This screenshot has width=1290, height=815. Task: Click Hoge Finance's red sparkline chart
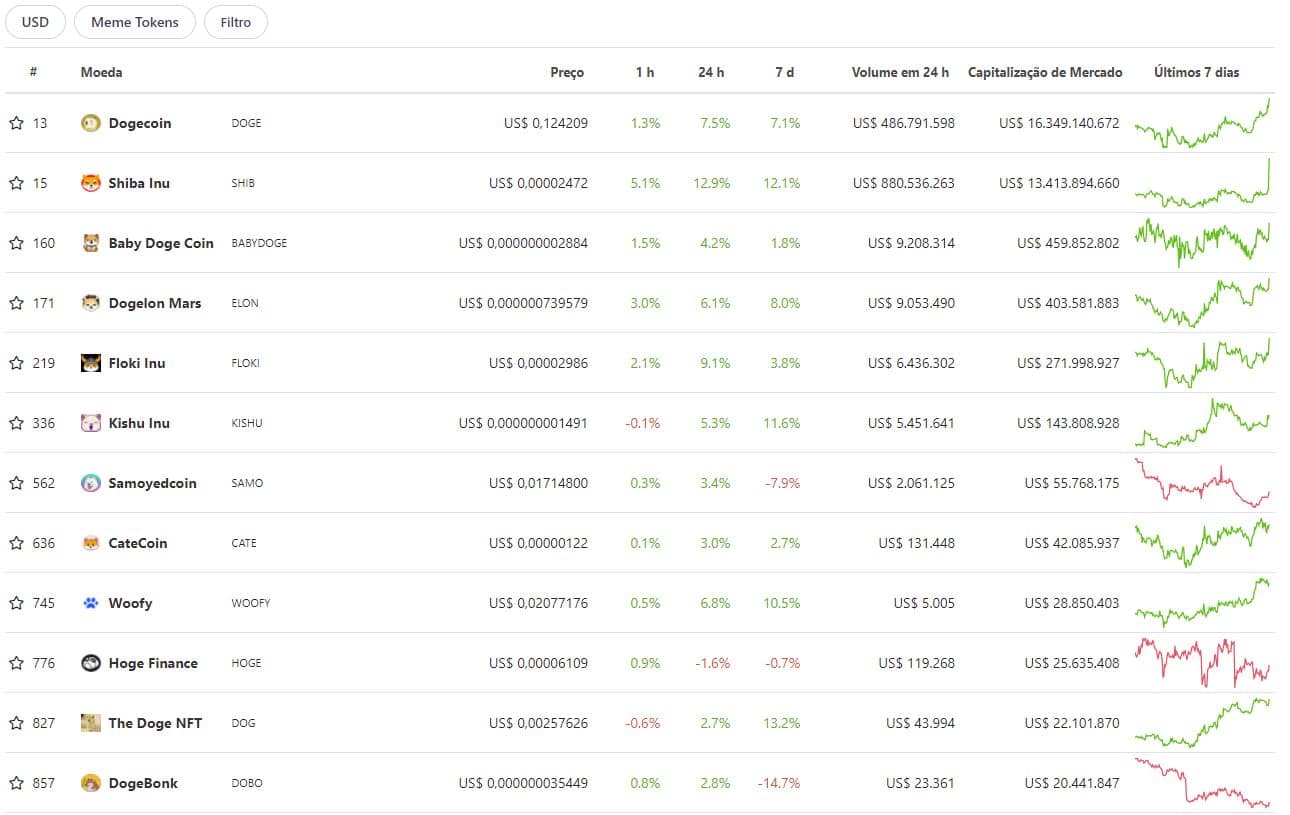coord(1203,663)
